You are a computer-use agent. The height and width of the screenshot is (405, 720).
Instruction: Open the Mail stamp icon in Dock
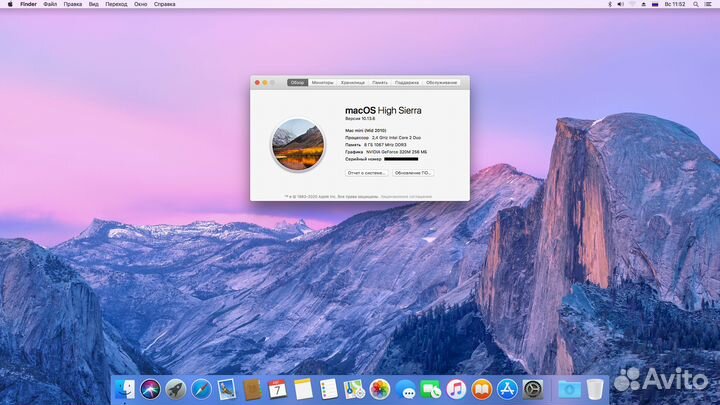pyautogui.click(x=227, y=389)
